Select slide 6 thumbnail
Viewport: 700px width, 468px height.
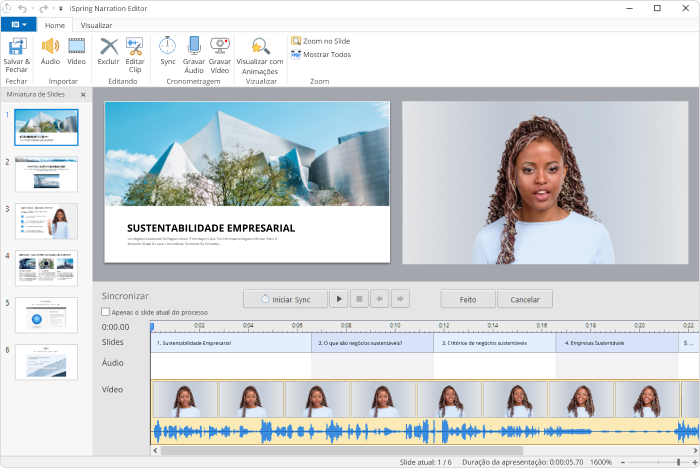tap(46, 362)
